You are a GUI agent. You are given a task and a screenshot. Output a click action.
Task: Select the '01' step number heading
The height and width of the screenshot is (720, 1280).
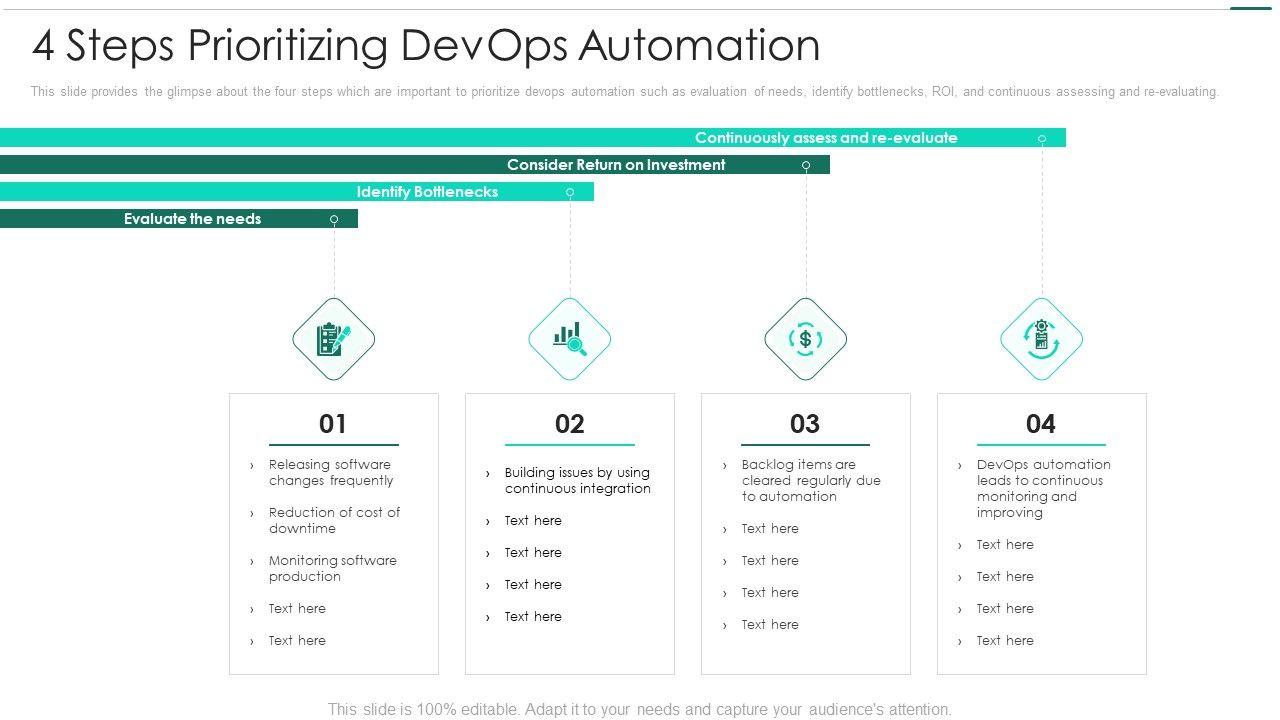point(333,424)
